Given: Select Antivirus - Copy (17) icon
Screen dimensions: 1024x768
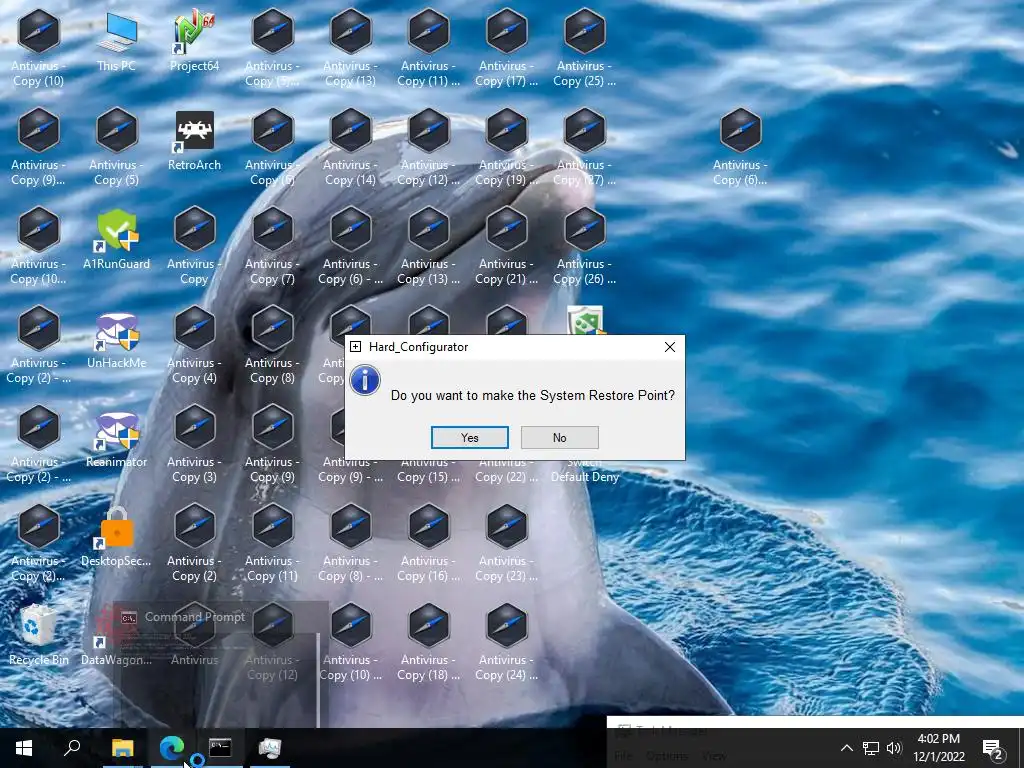Looking at the screenshot, I should 506,50.
